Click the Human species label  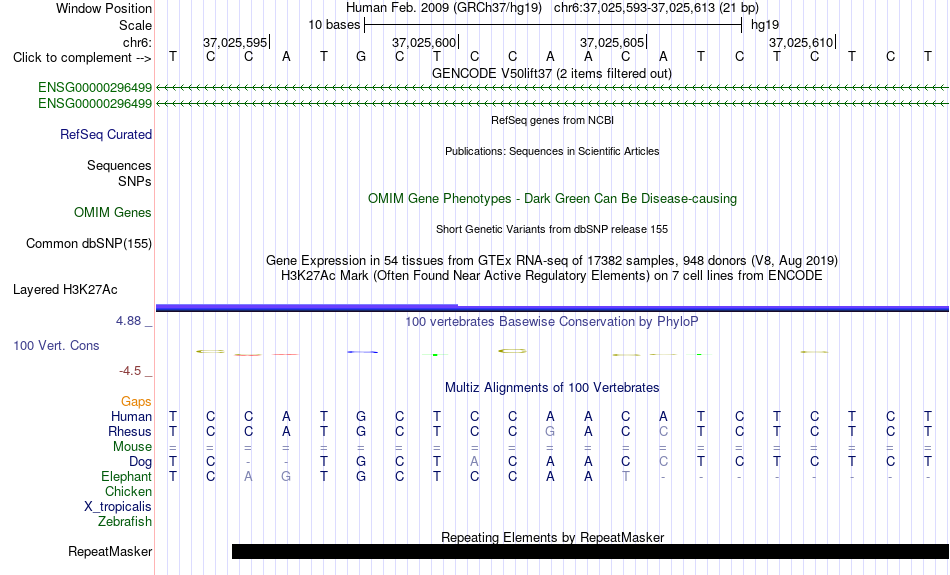131,417
